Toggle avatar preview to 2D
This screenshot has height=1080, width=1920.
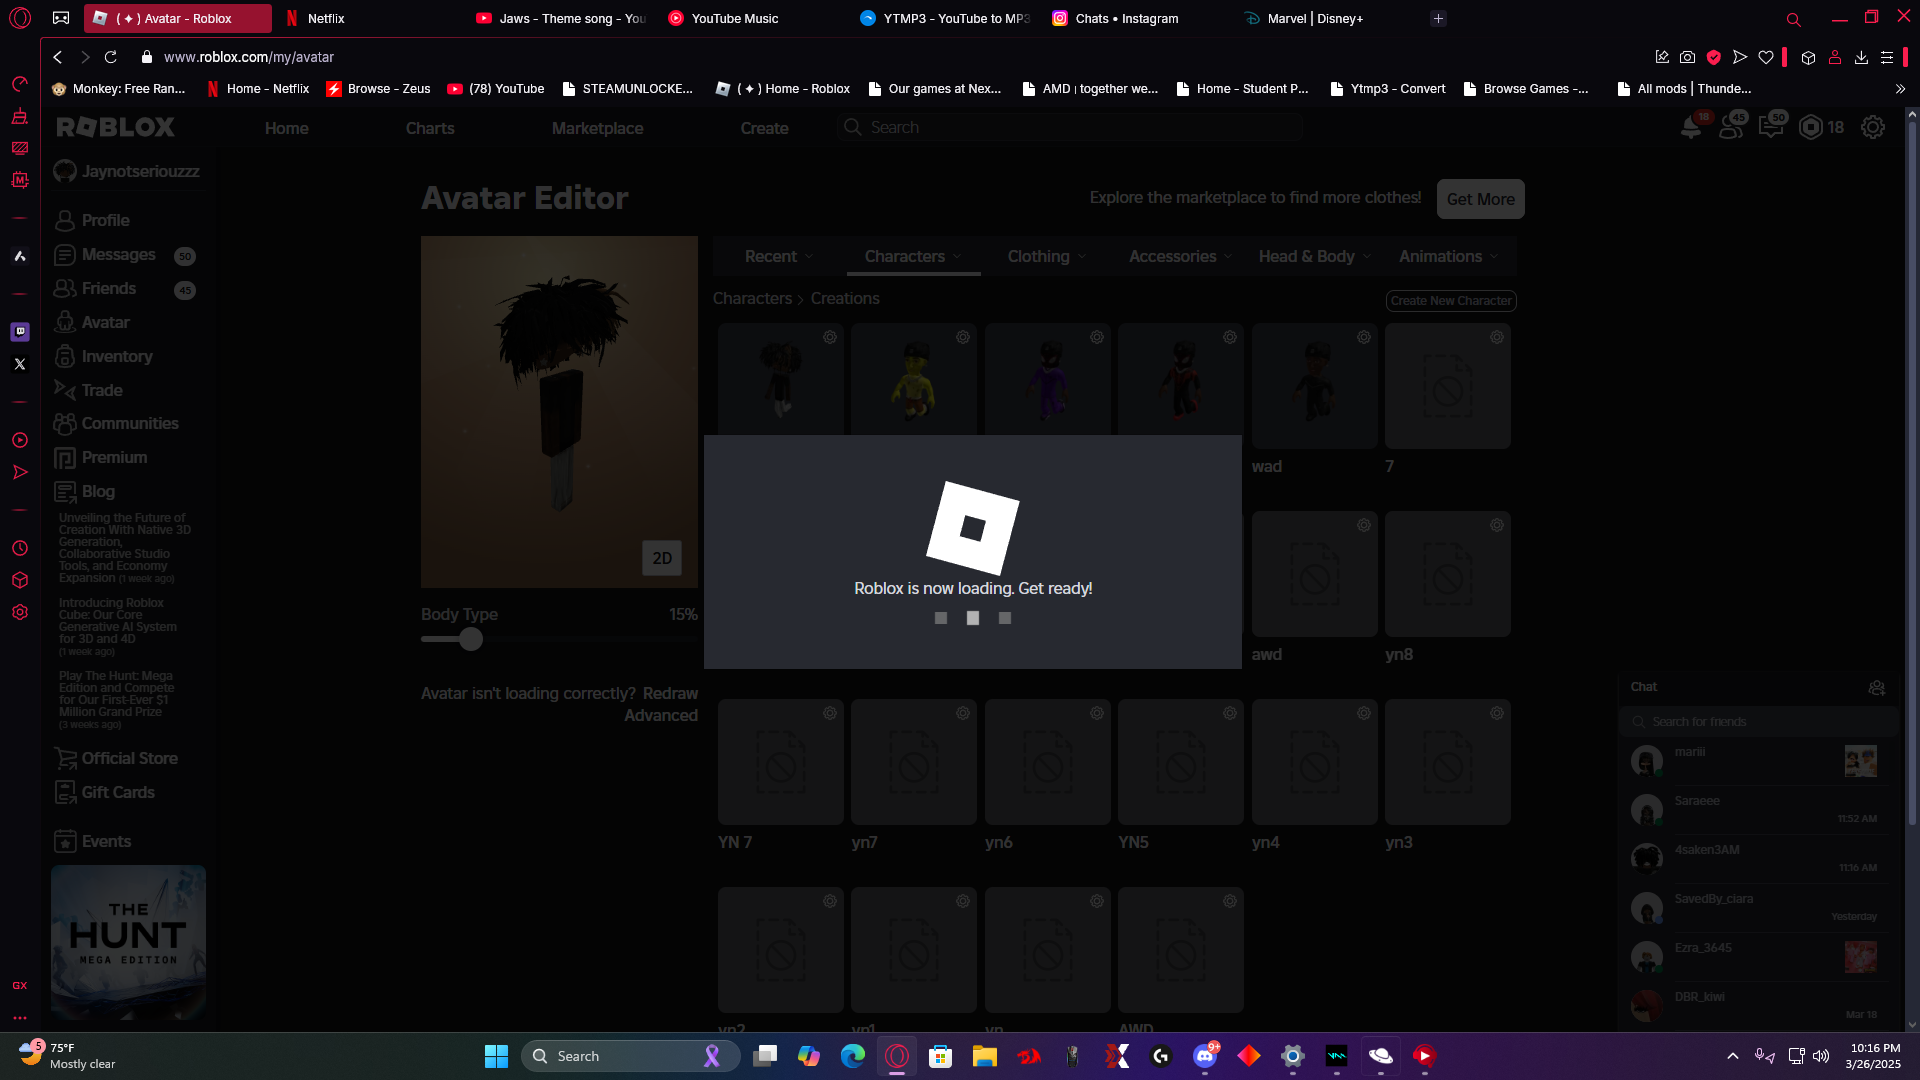(x=661, y=558)
